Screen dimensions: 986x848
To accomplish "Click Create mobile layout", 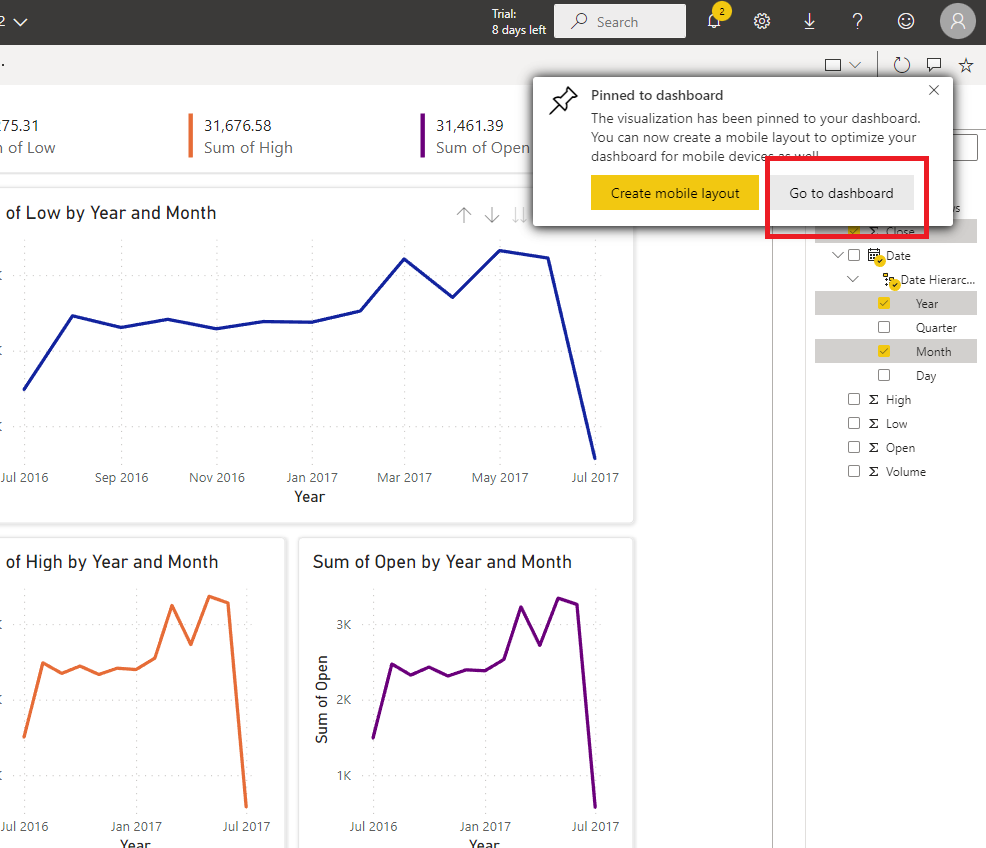I will pyautogui.click(x=675, y=193).
